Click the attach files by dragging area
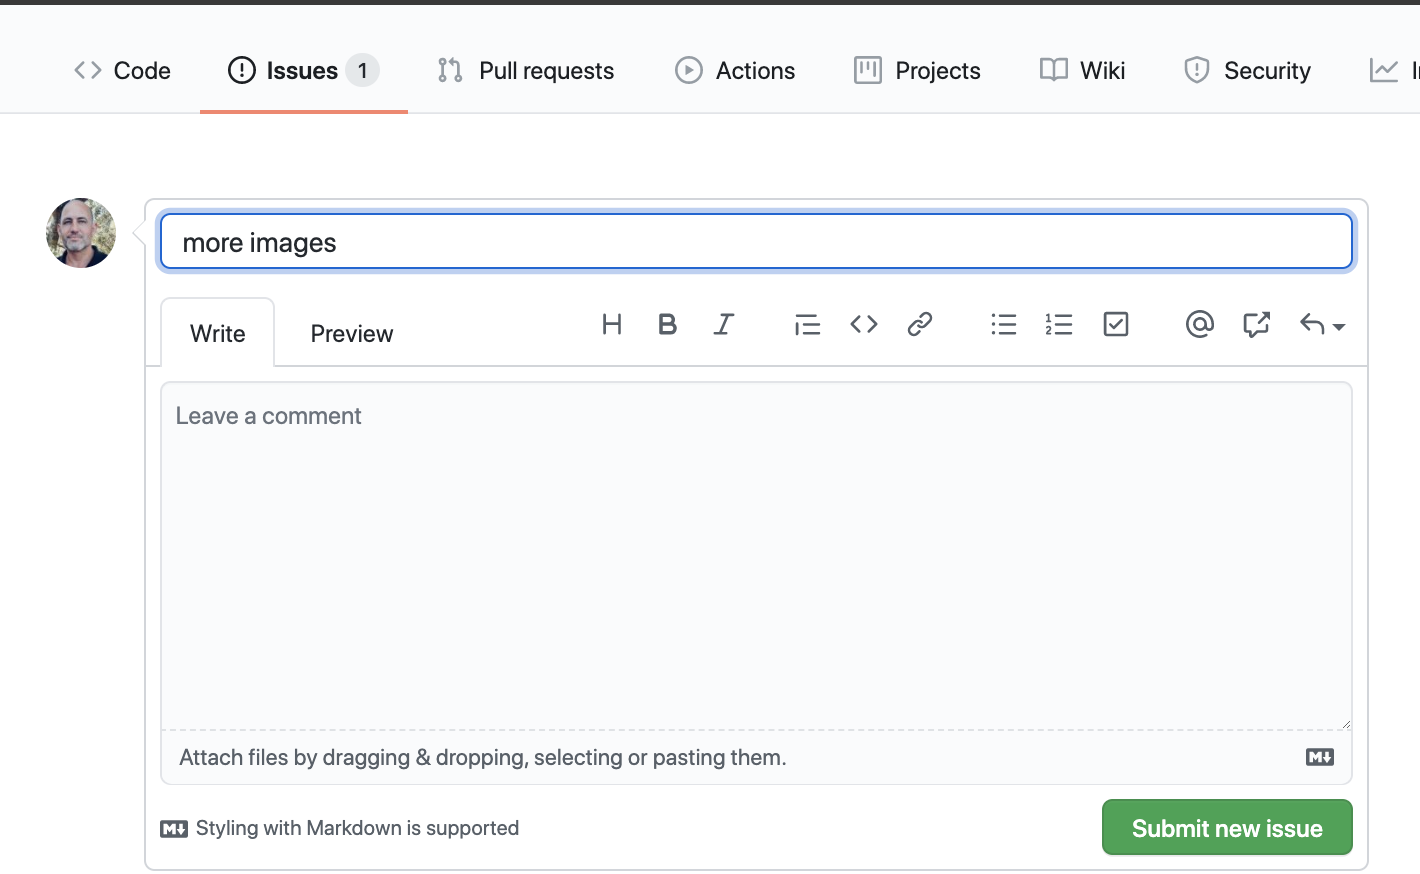 point(756,757)
